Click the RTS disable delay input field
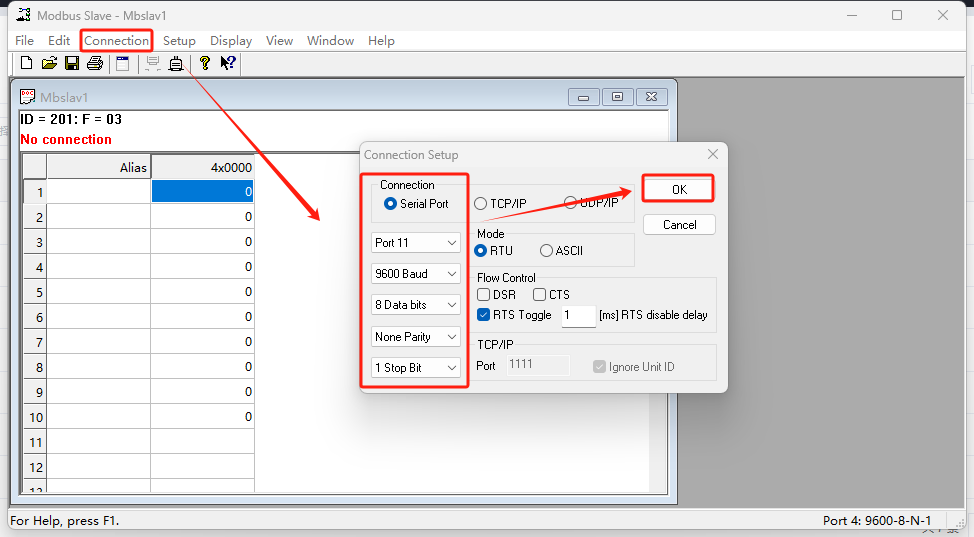The height and width of the screenshot is (537, 974). pos(578,315)
